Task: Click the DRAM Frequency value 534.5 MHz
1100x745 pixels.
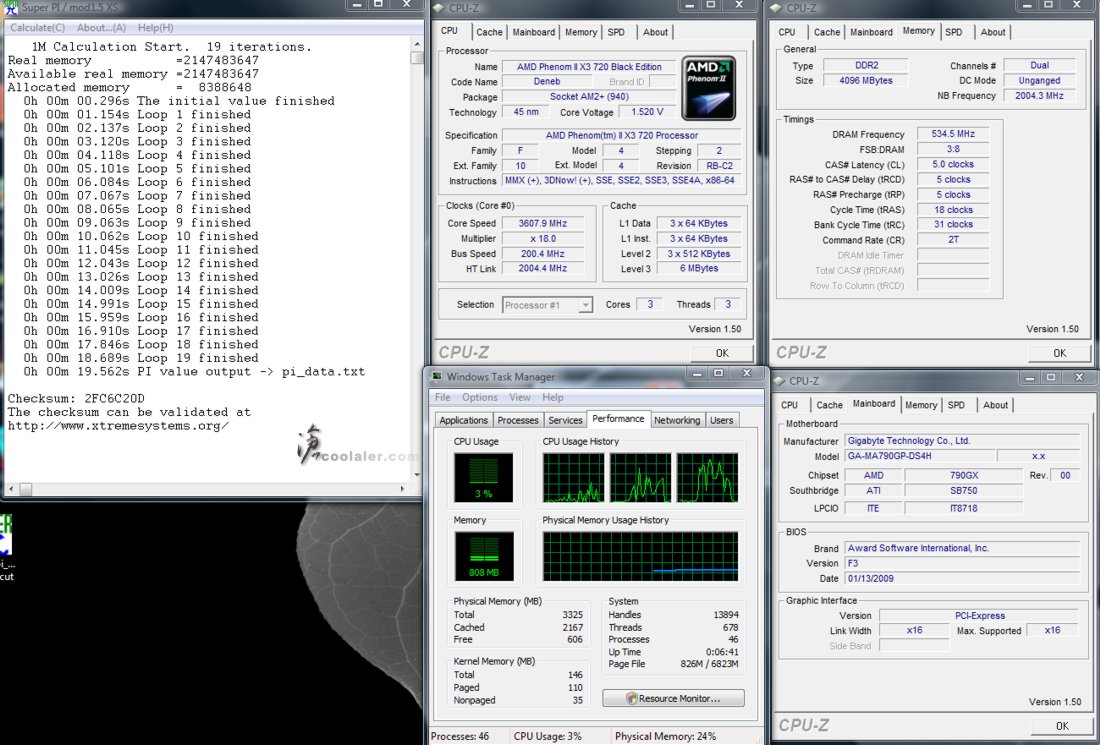Action: tap(953, 134)
